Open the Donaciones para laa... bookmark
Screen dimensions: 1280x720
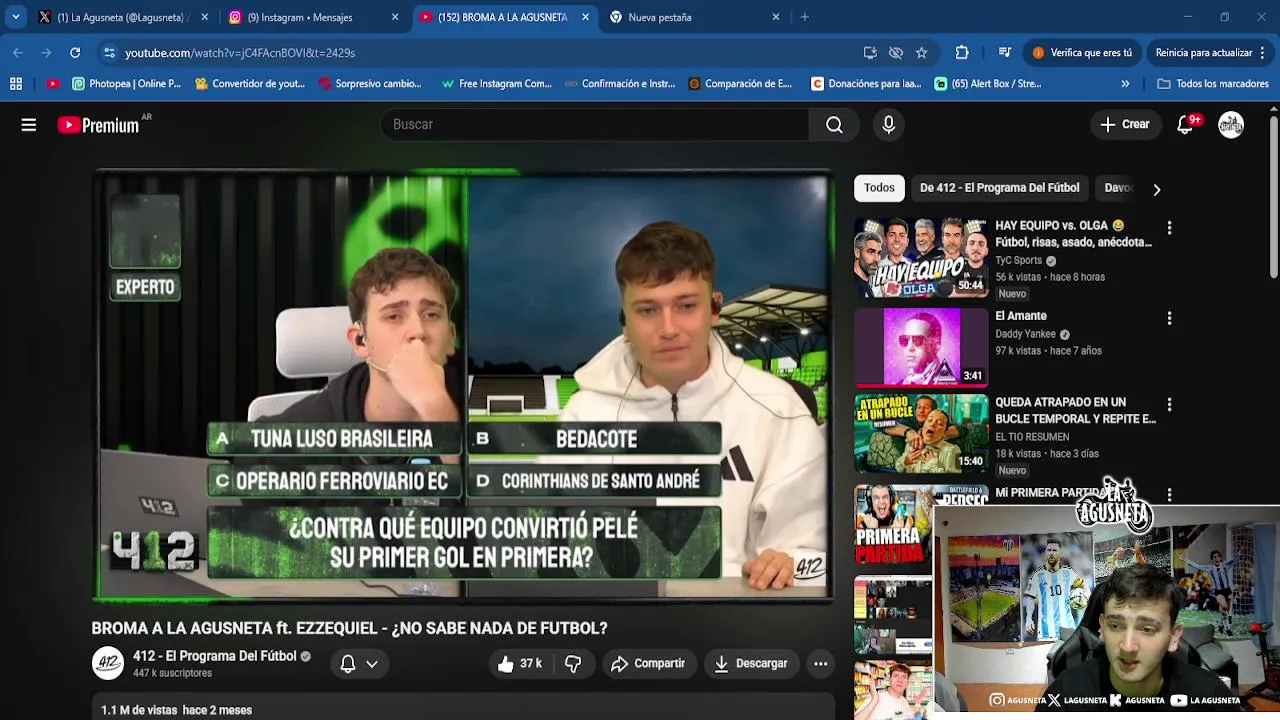point(866,84)
